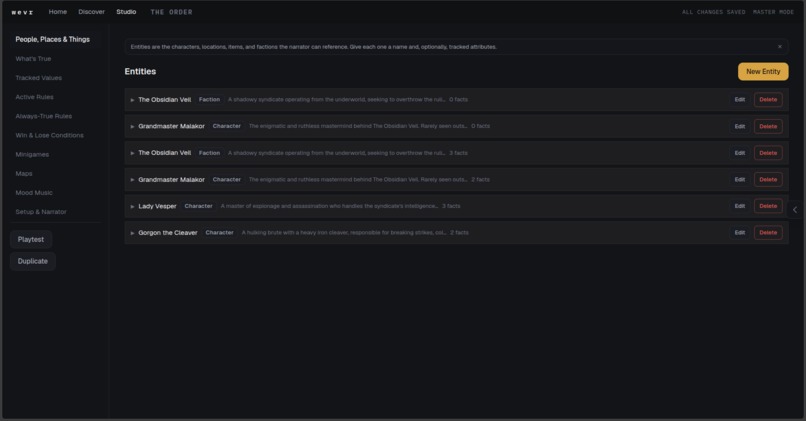Viewport: 806px width, 421px height.
Task: Dismiss the entities info banner
Action: tap(779, 47)
